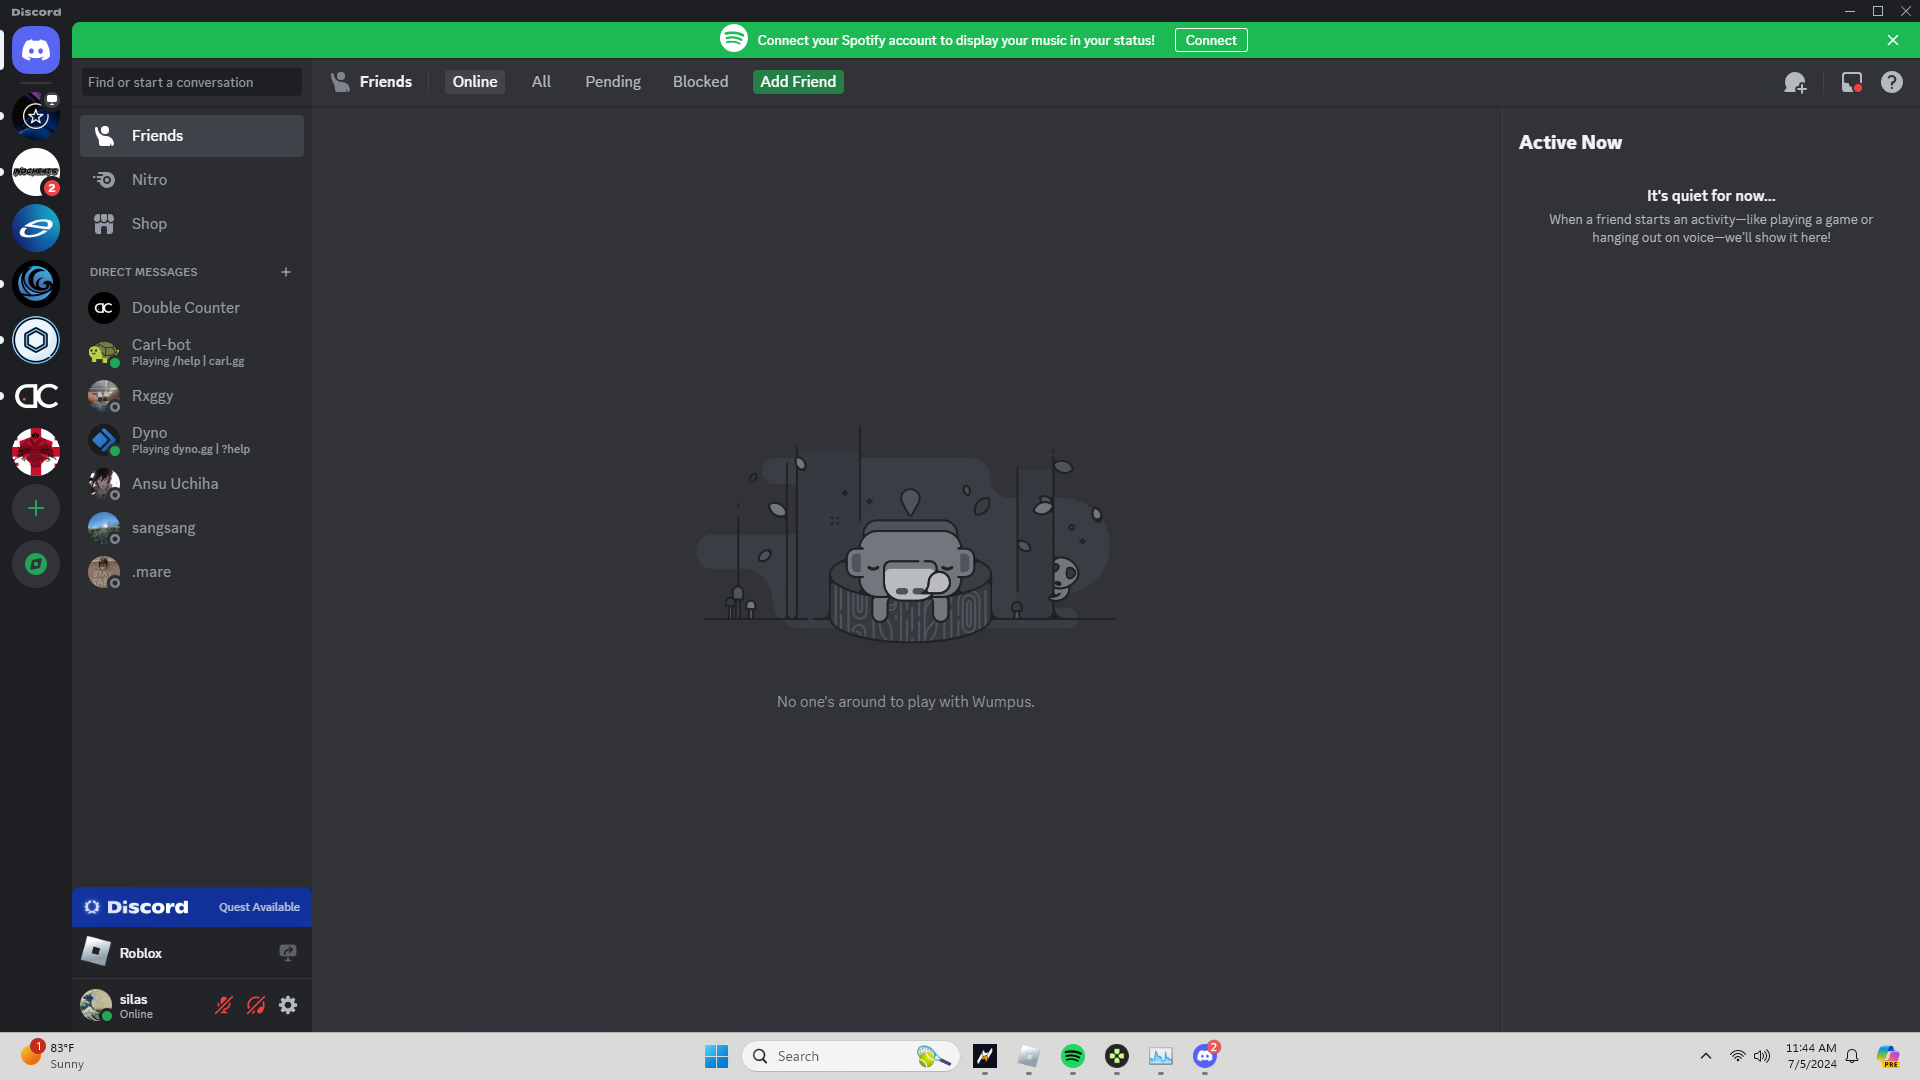This screenshot has height=1080, width=1920.
Task: Open user settings gear icon
Action: (288, 1005)
